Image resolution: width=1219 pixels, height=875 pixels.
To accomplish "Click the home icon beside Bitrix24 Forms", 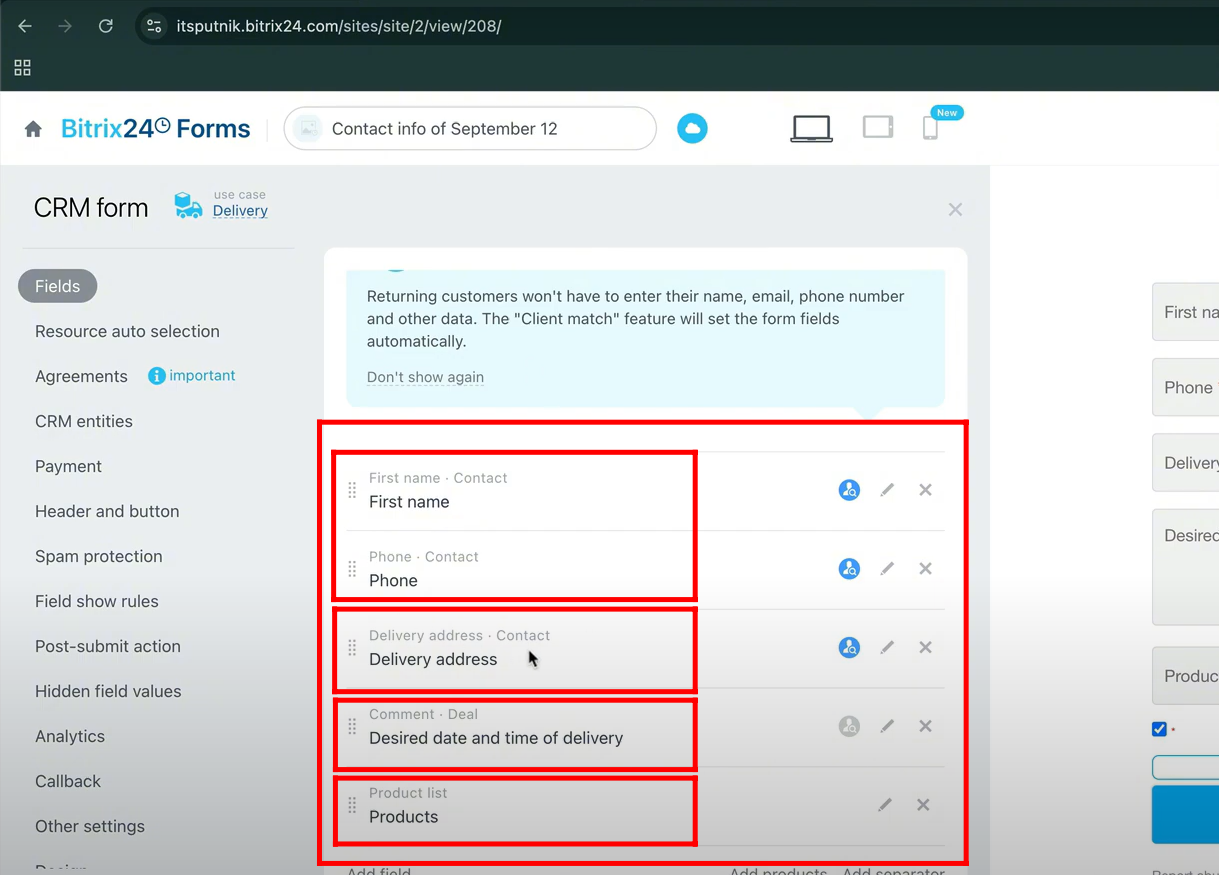I will (x=33, y=129).
